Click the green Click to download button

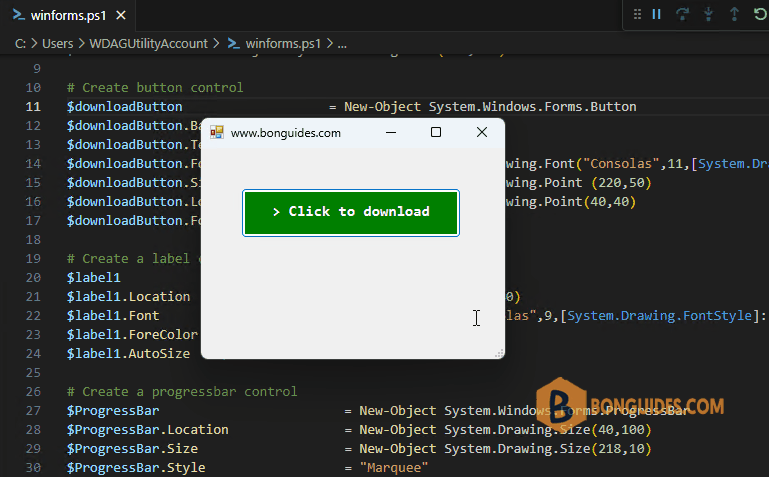(351, 213)
